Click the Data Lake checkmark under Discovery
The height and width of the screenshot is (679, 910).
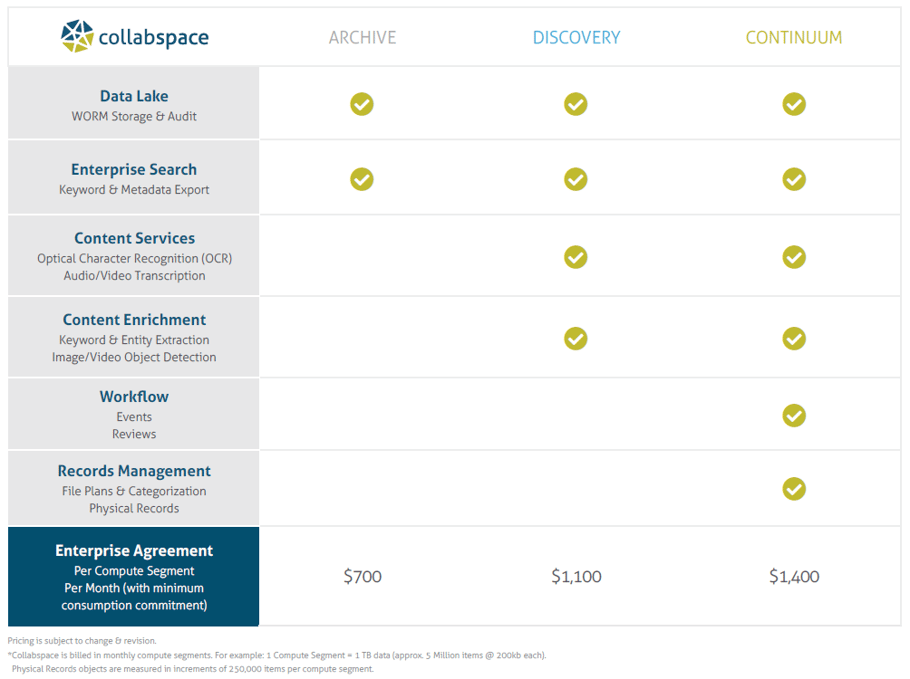point(576,104)
